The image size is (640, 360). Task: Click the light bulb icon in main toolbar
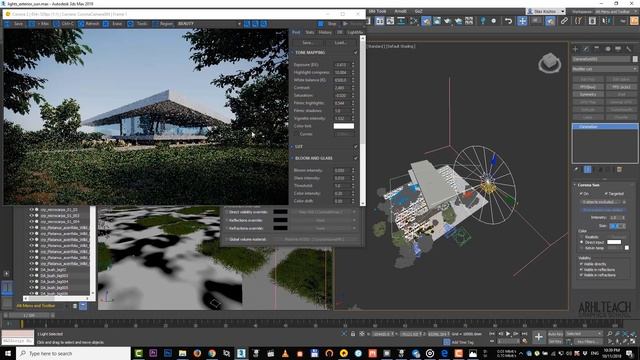pyautogui.click(x=483, y=20)
